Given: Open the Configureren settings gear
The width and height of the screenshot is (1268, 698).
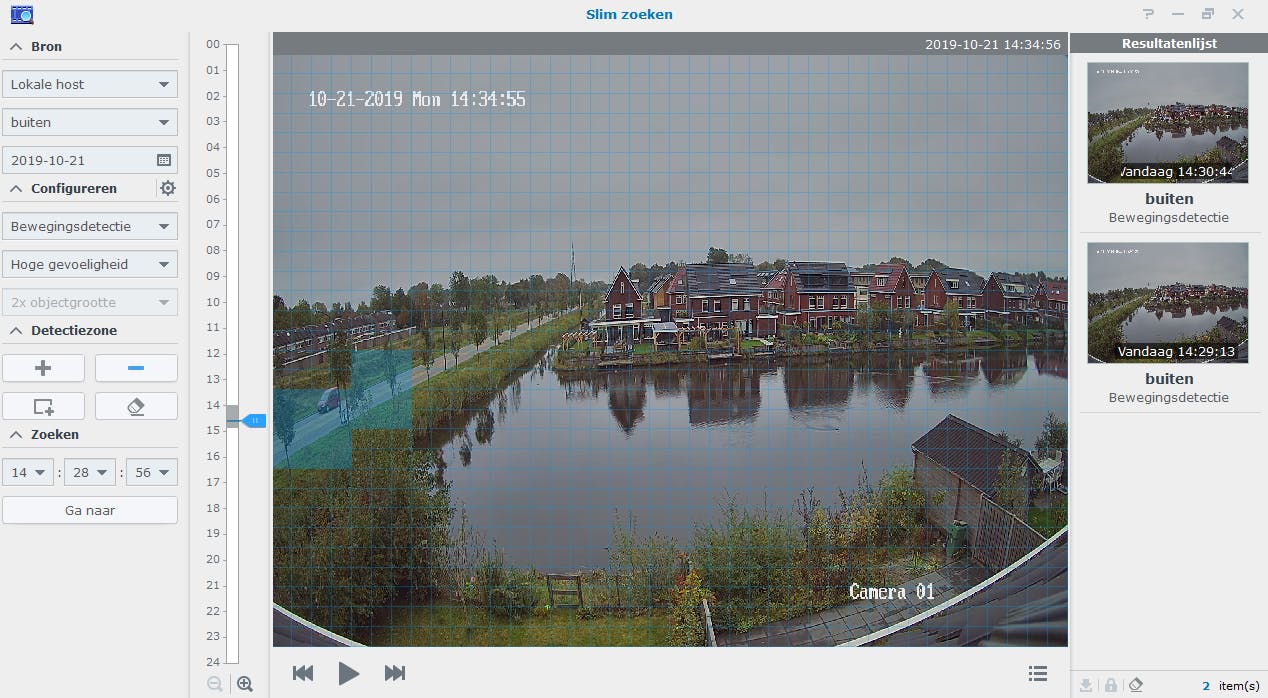Looking at the screenshot, I should tap(167, 188).
